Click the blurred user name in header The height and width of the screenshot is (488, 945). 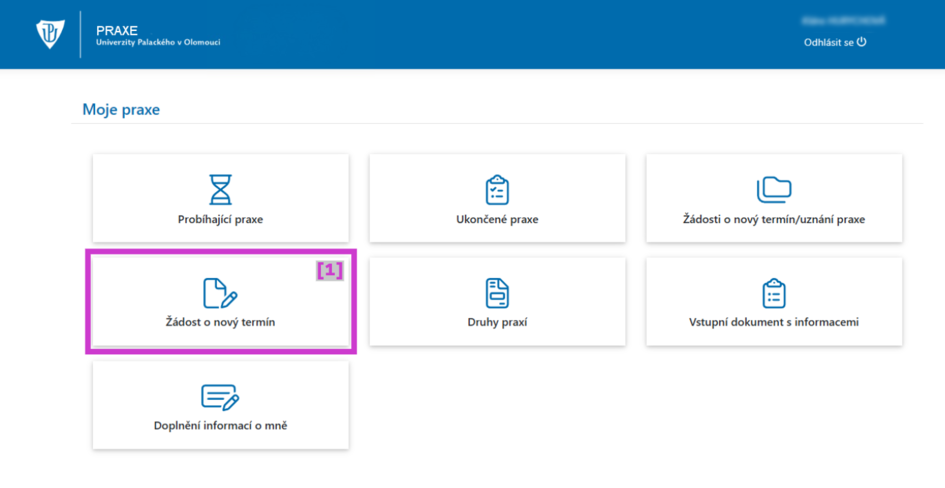[x=834, y=20]
